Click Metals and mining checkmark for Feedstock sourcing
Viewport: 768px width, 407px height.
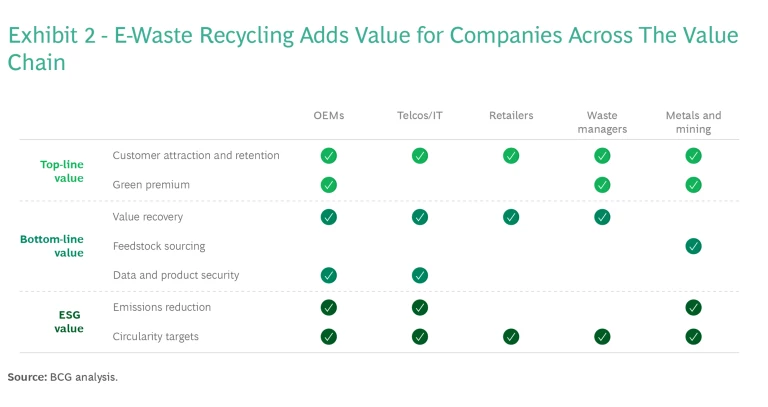click(x=693, y=246)
